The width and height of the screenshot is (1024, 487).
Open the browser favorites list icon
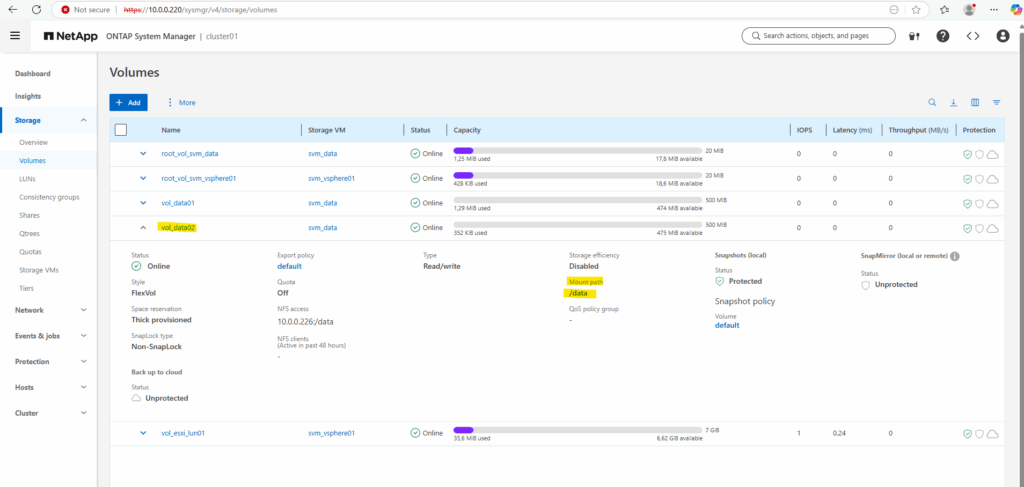(944, 10)
